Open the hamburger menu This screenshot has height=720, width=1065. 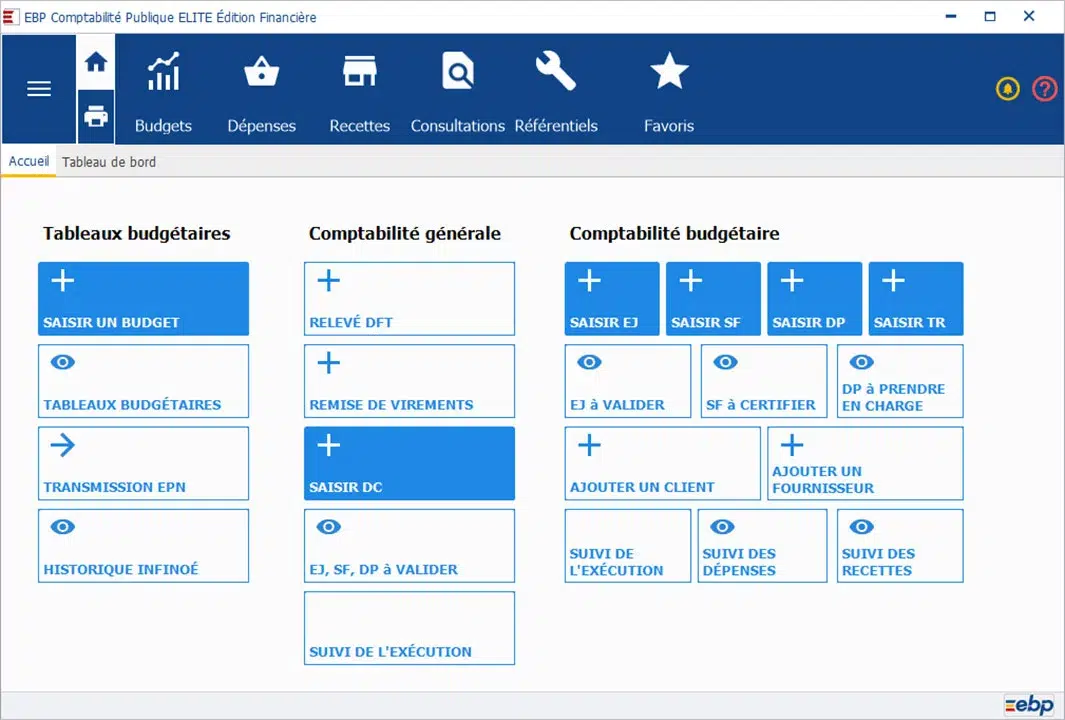coord(39,89)
